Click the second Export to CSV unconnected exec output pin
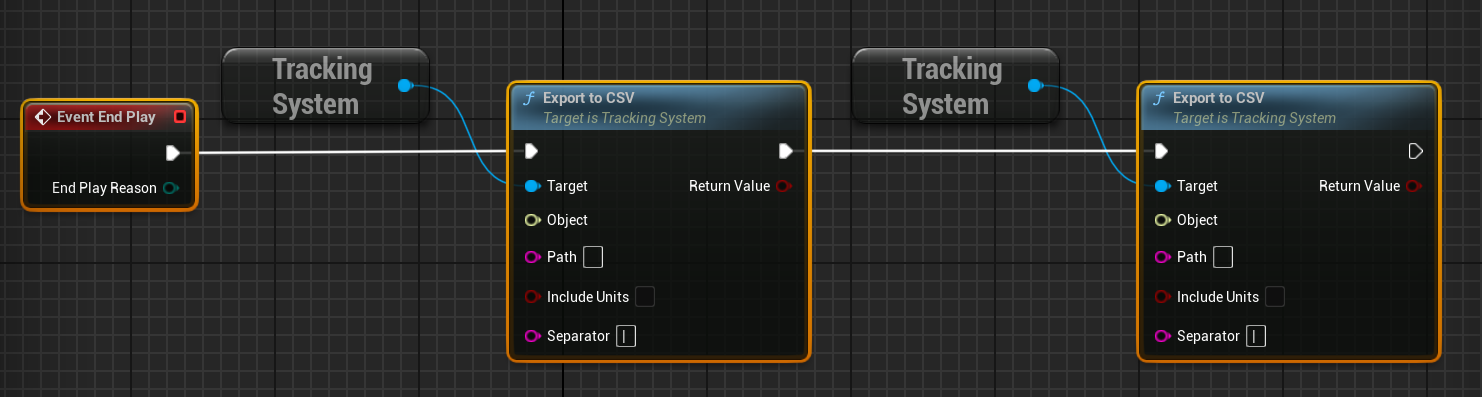 tap(1416, 151)
